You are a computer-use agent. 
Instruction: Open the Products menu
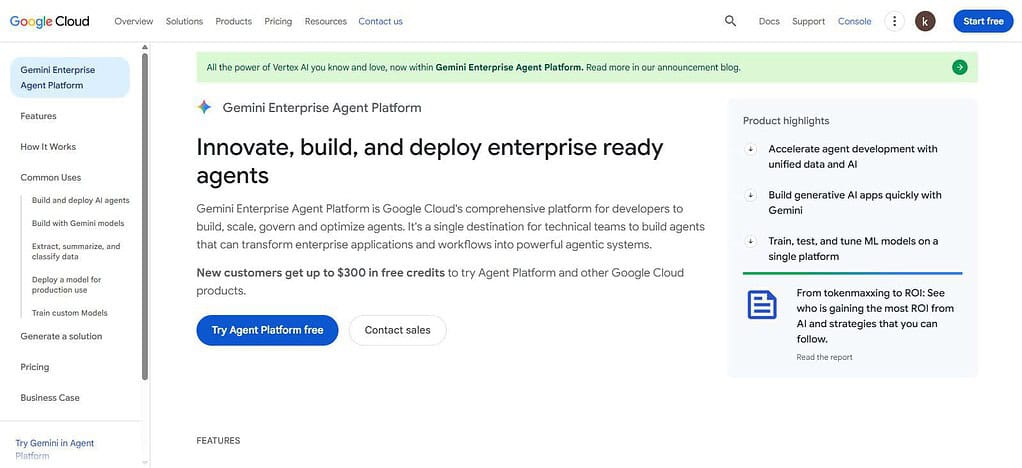pyautogui.click(x=233, y=21)
